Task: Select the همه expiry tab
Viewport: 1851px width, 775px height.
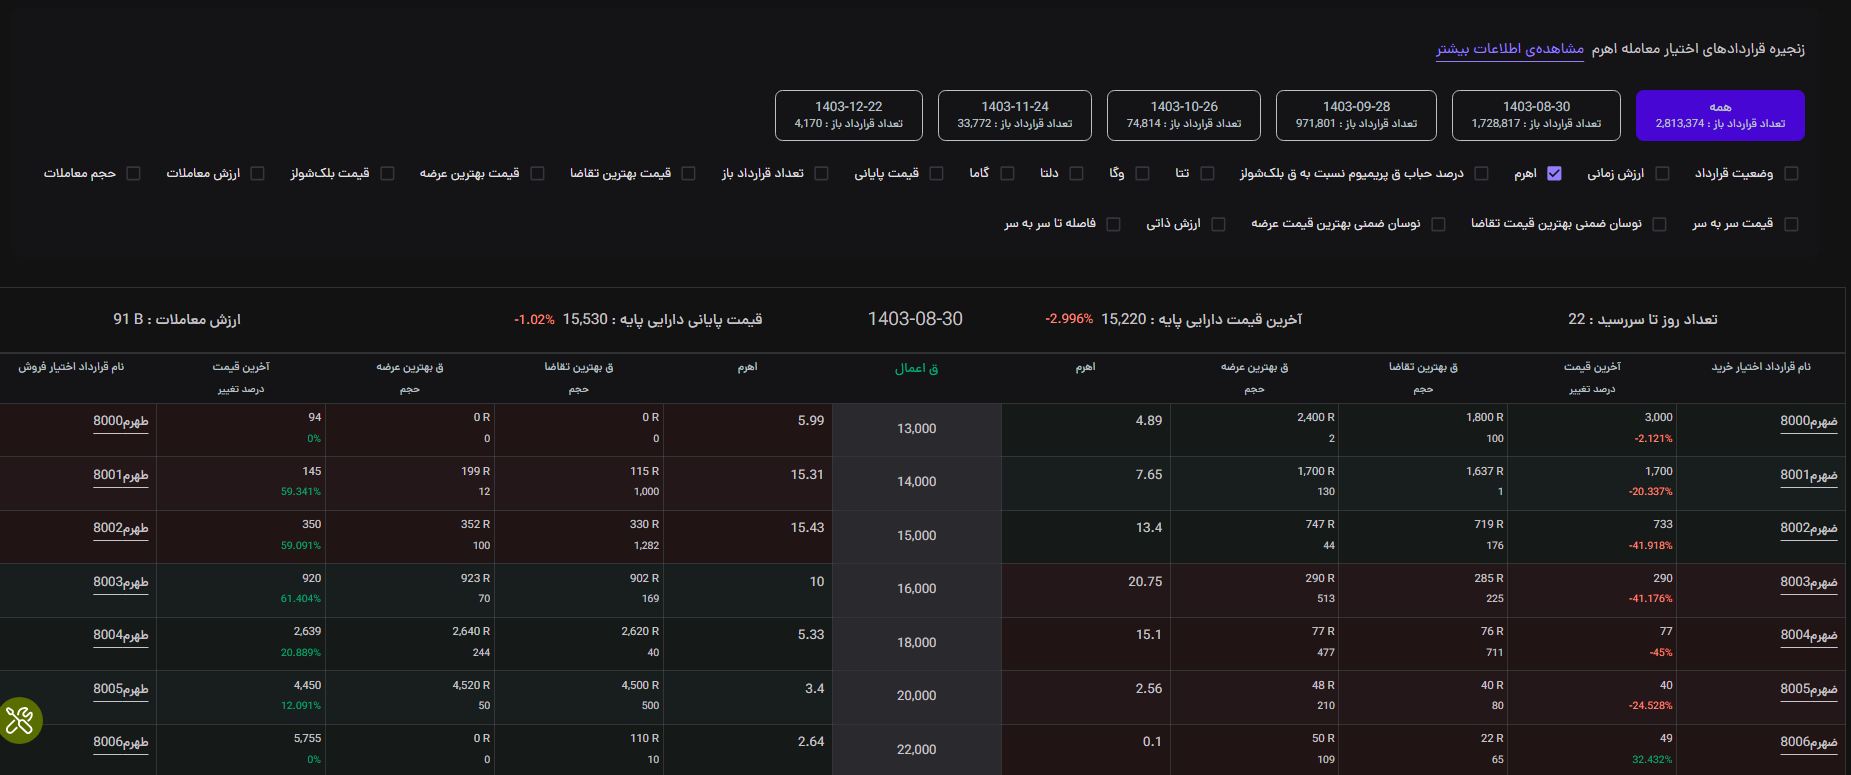Action: (x=1720, y=115)
